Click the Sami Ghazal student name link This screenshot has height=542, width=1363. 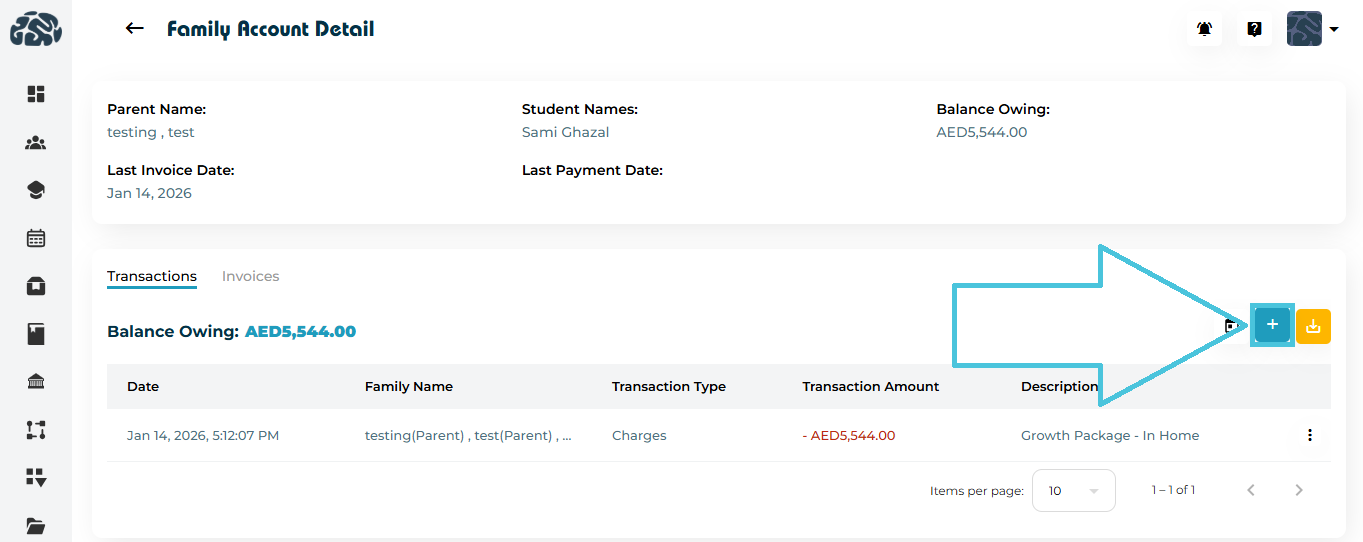tap(565, 132)
